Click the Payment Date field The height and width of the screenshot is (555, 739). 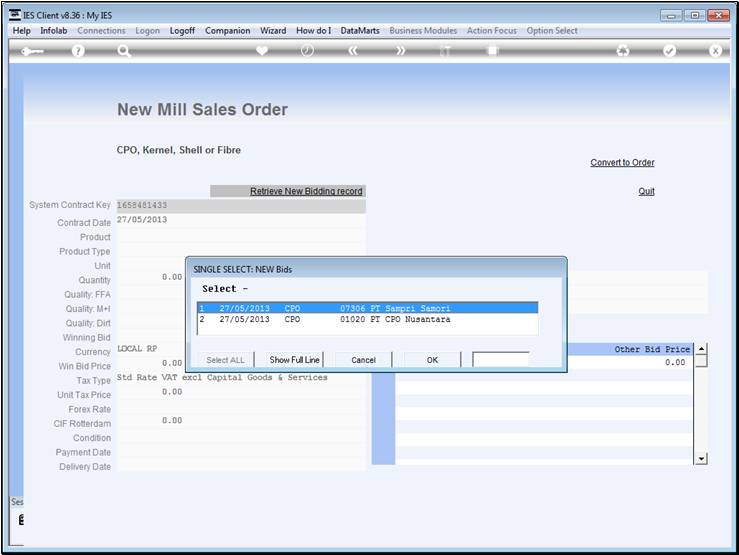[x=241, y=452]
